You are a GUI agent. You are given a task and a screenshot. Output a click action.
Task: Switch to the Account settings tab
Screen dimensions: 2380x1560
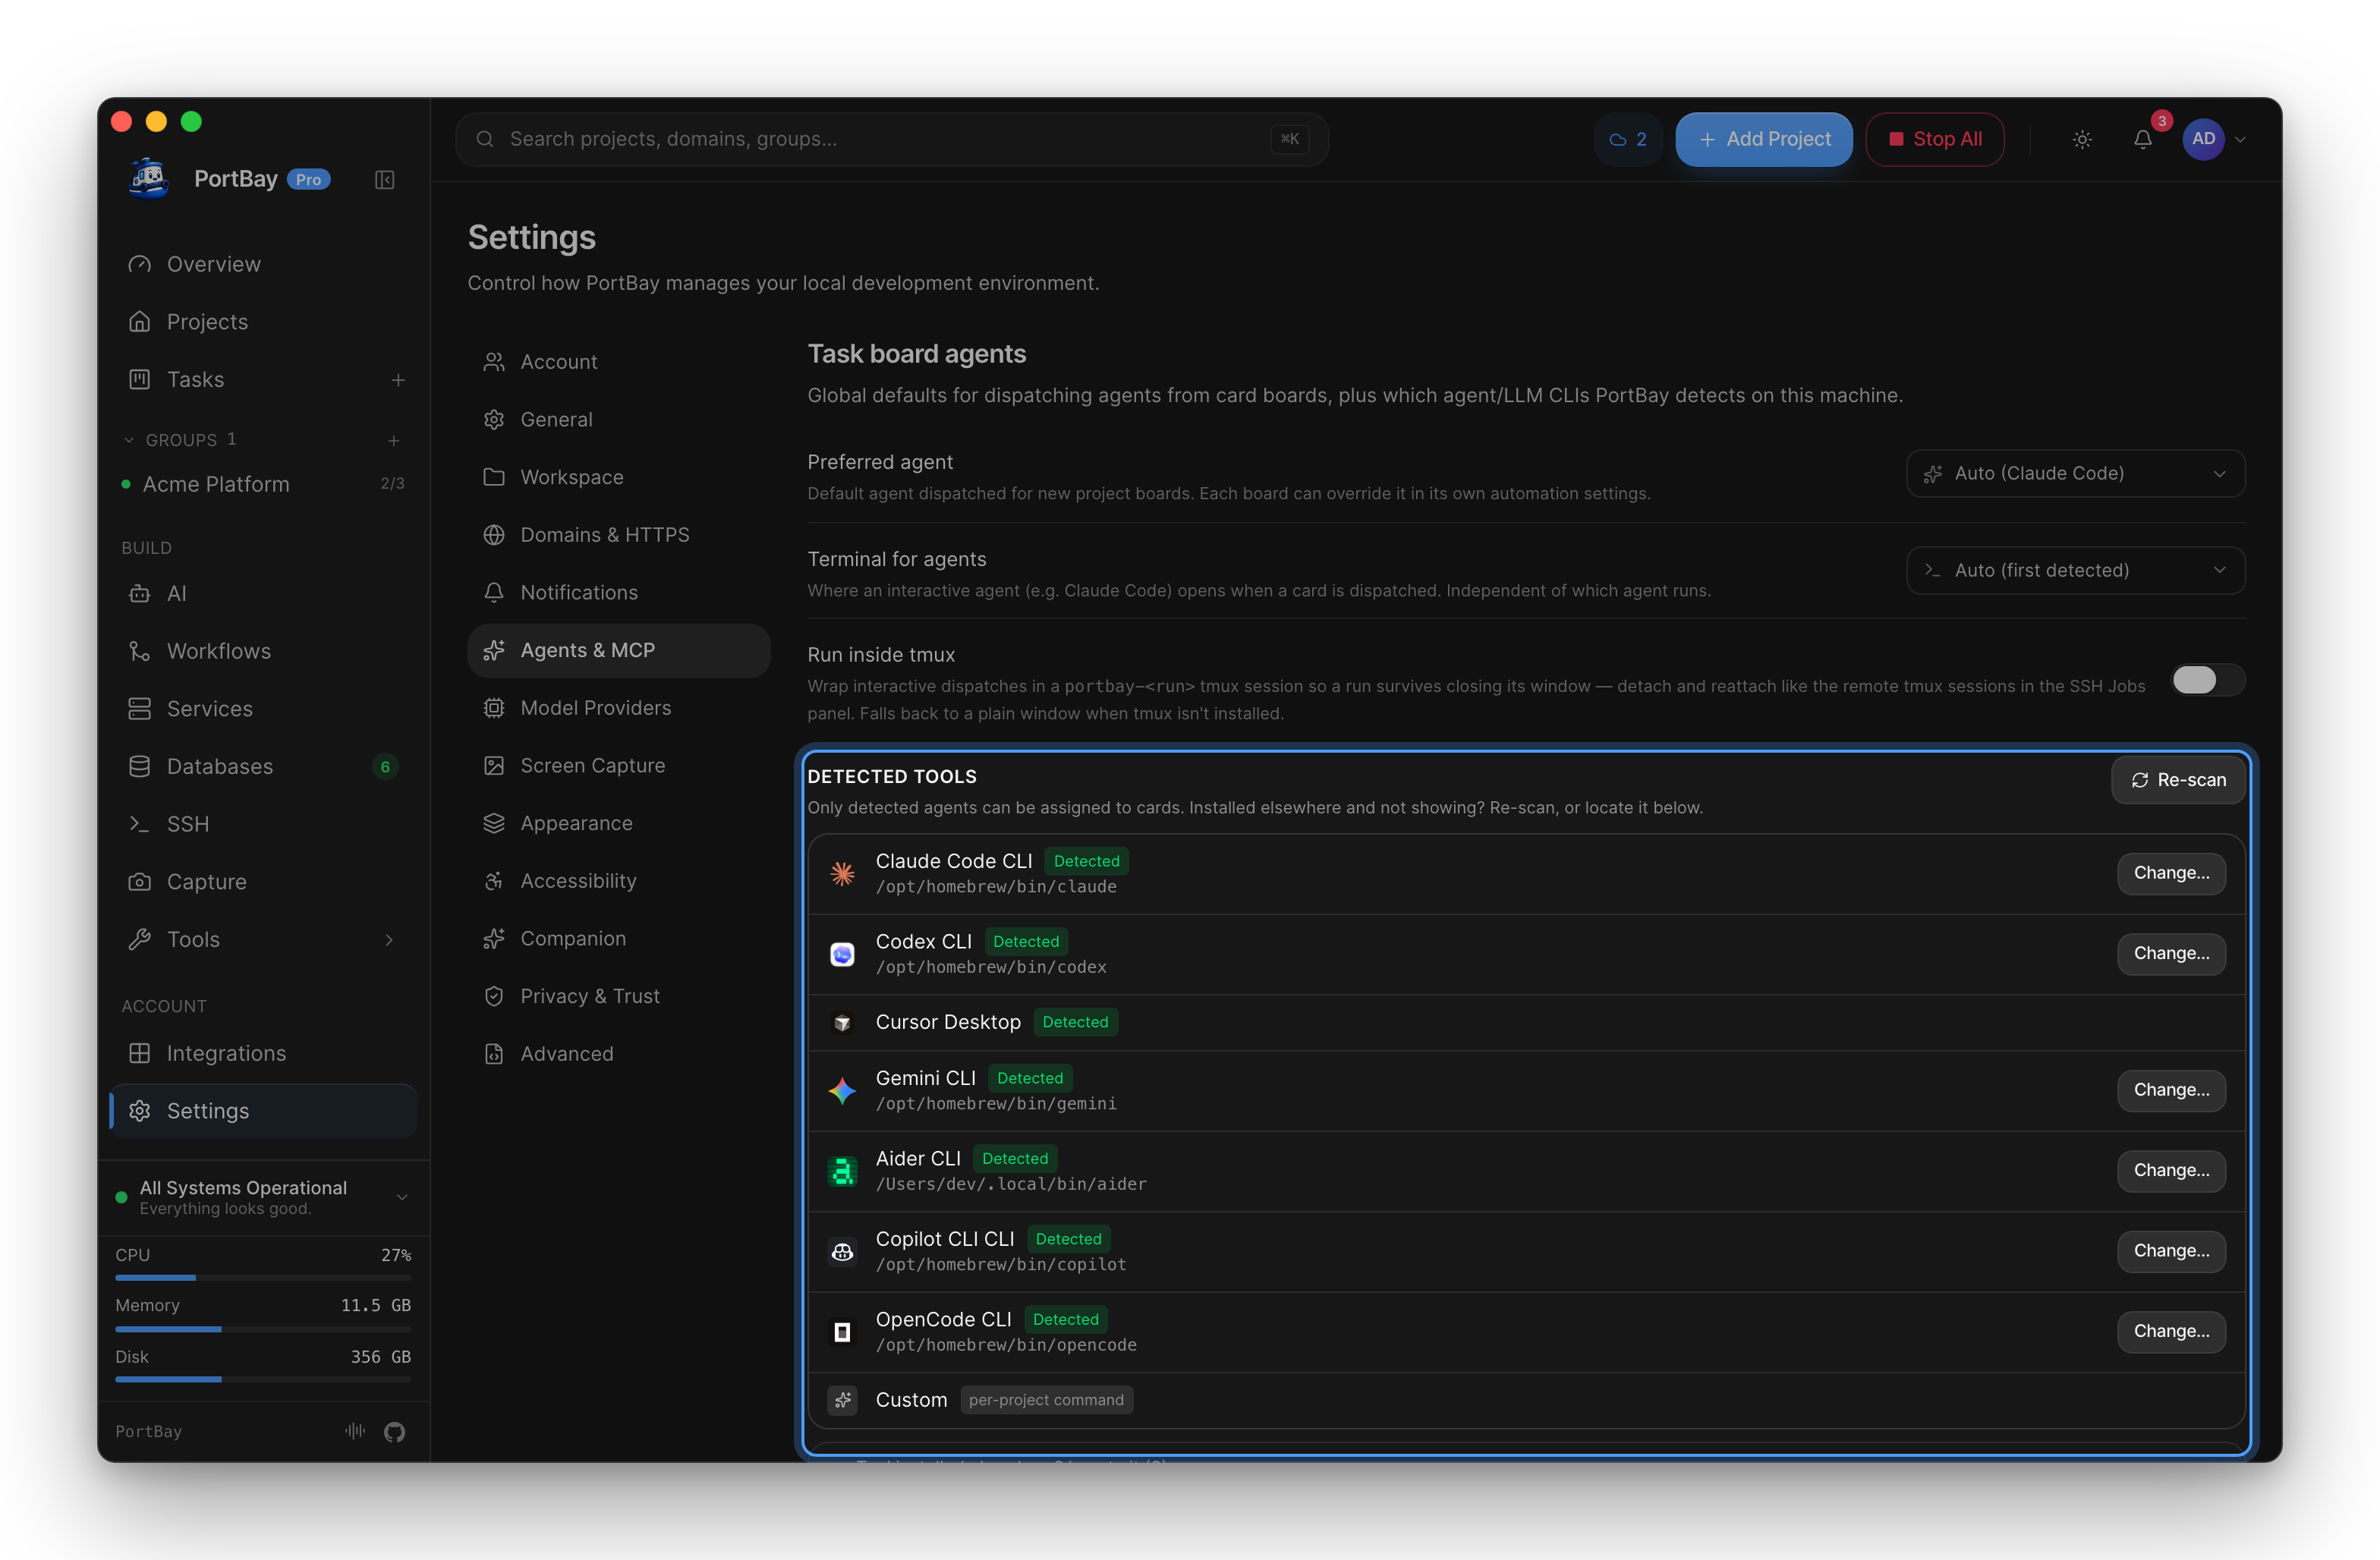[x=618, y=362]
